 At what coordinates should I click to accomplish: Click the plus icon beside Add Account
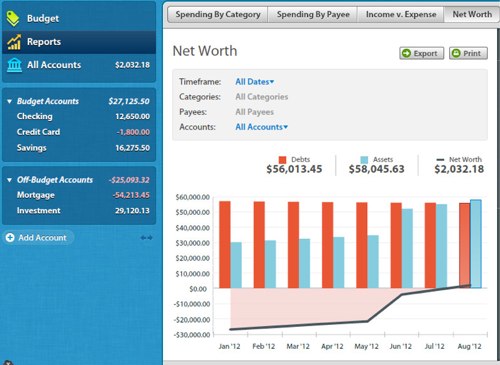[x=10, y=238]
